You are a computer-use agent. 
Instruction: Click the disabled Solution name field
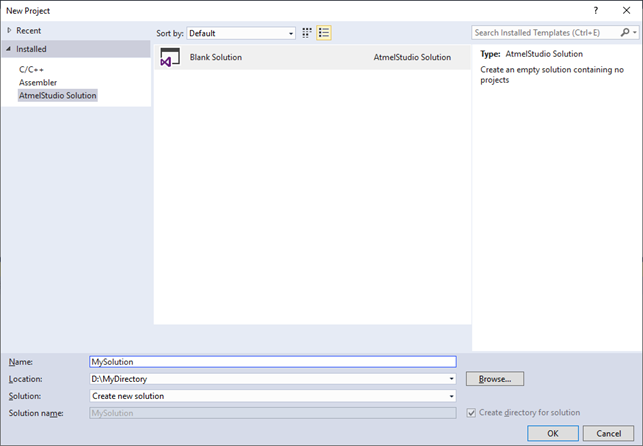pyautogui.click(x=273, y=413)
